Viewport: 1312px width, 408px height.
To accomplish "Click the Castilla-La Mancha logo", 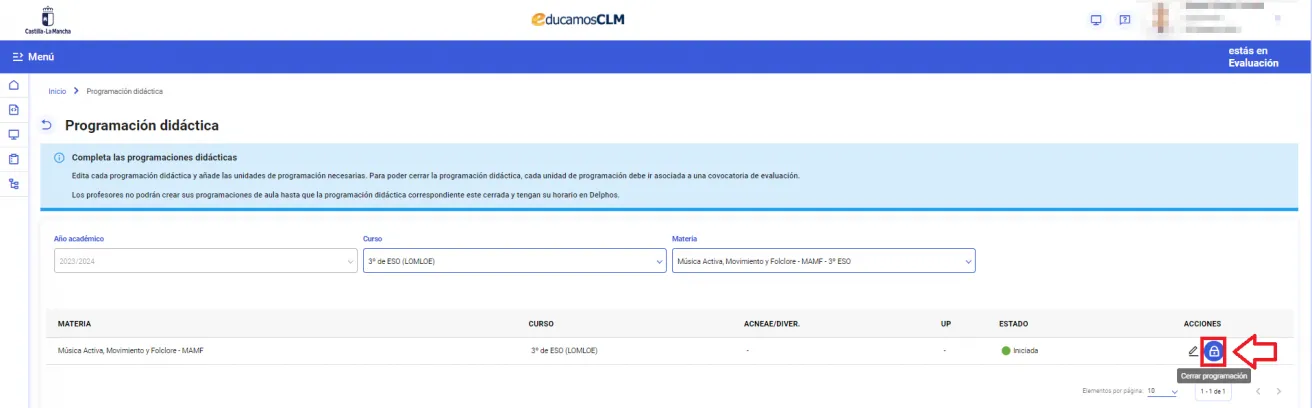I will tap(48, 20).
